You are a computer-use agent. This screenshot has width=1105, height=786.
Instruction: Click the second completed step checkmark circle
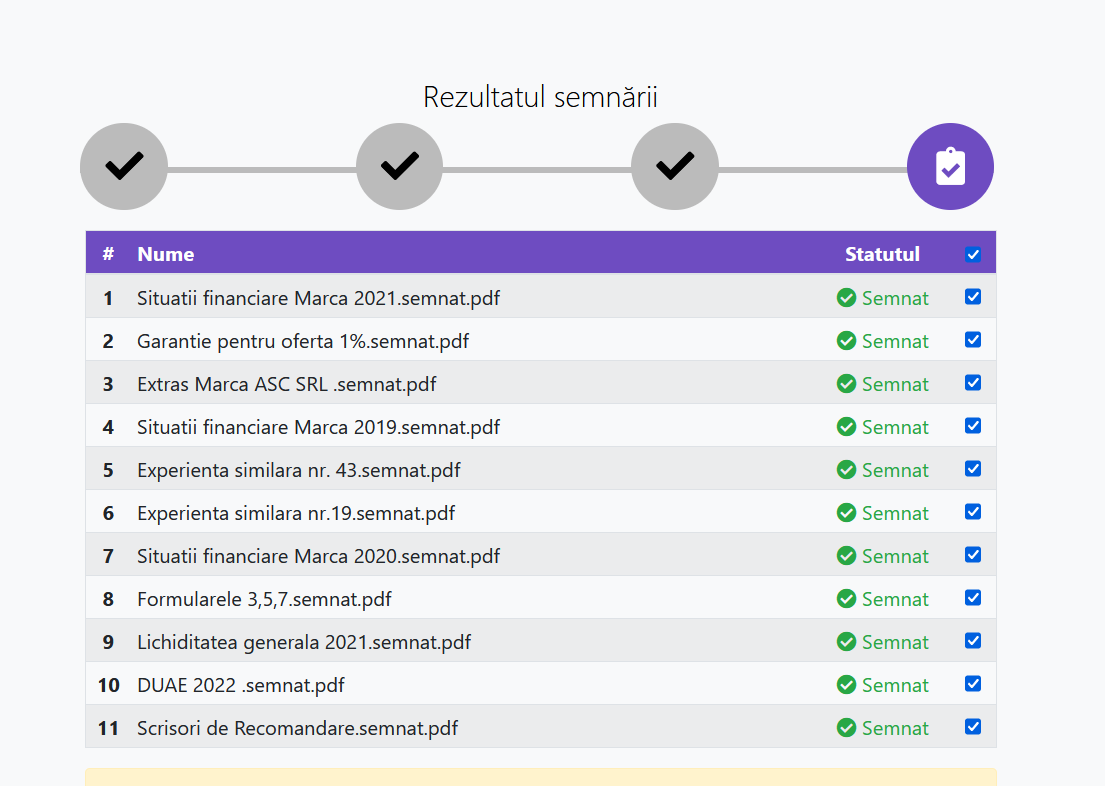point(399,166)
